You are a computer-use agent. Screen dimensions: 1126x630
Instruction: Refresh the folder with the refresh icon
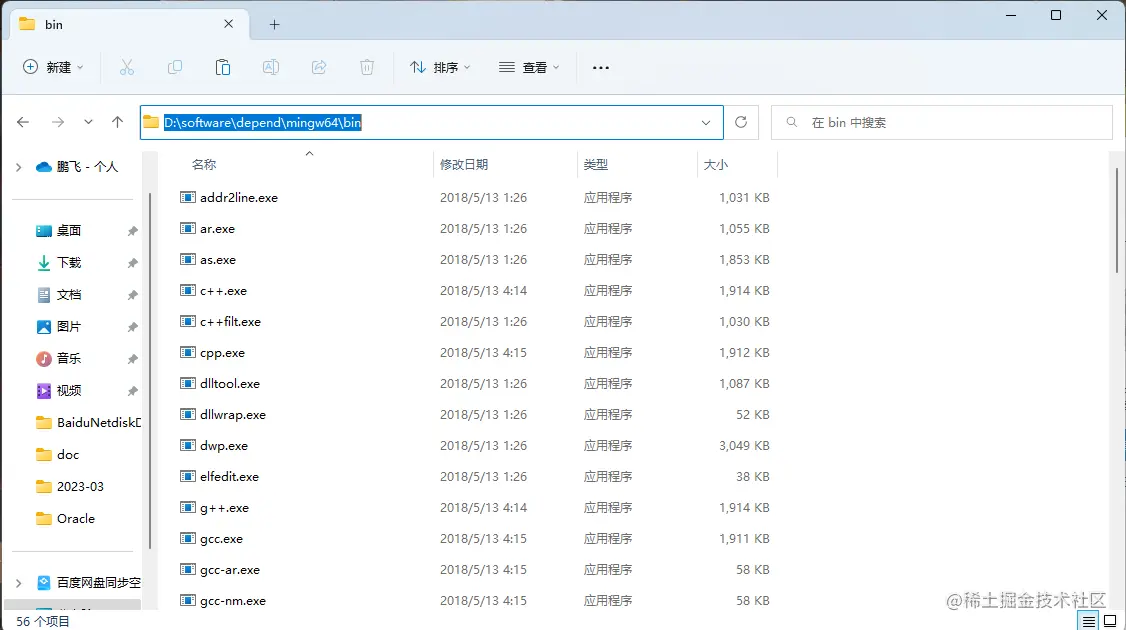(x=741, y=122)
